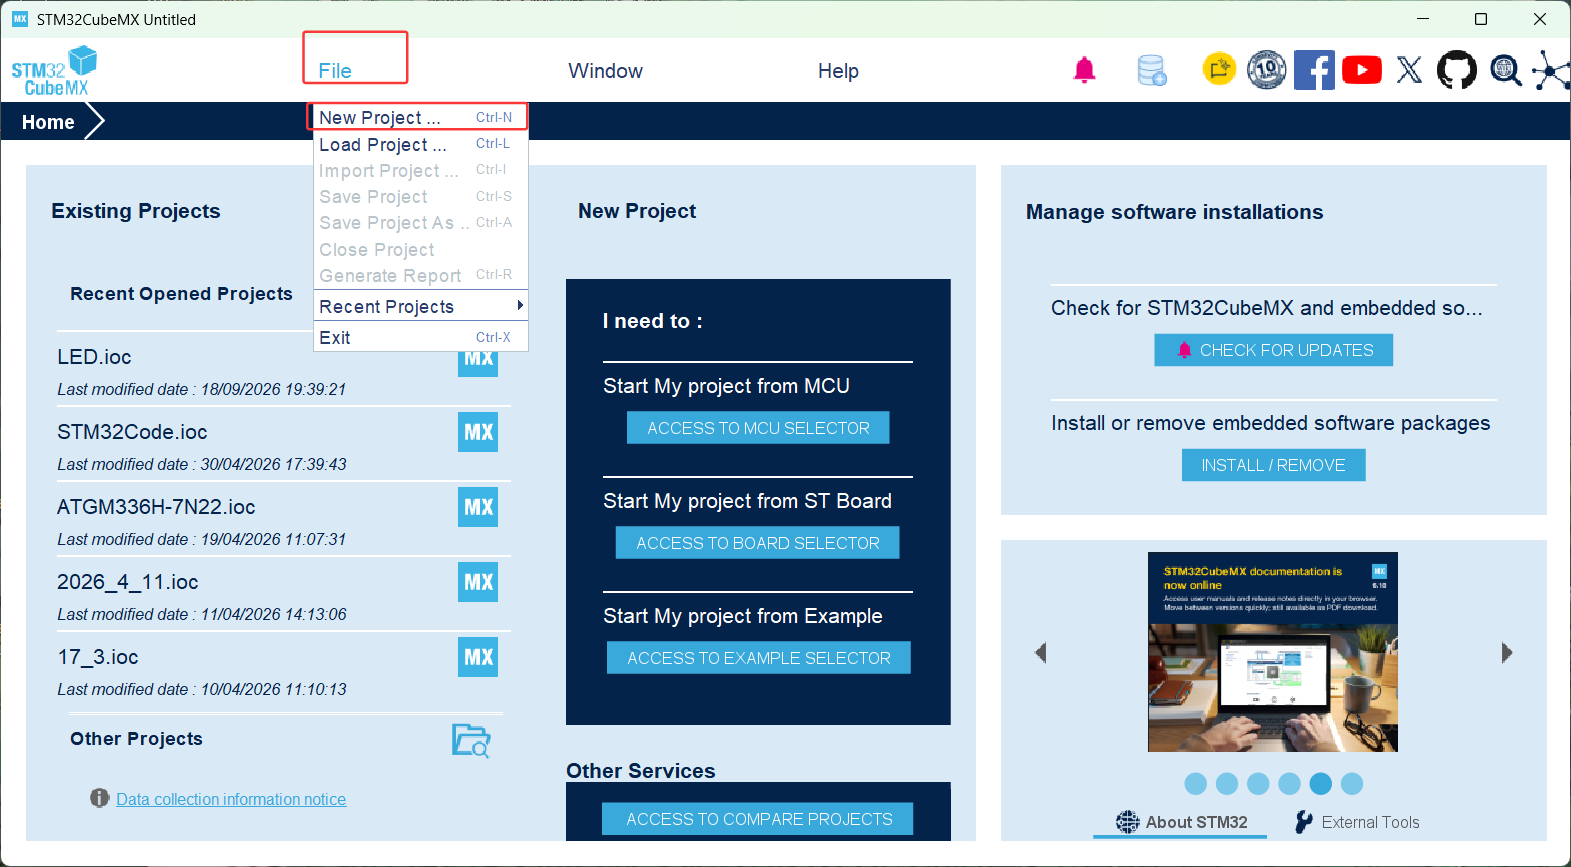
Task: Click the greyed Close Project entry
Action: coord(420,249)
